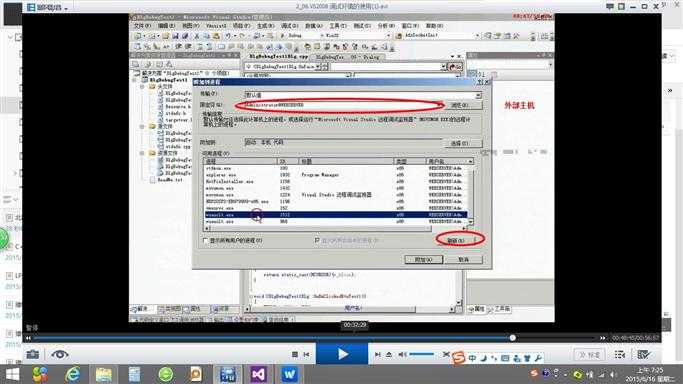Open Word from the taskbar
683x384 pixels.
(x=289, y=374)
